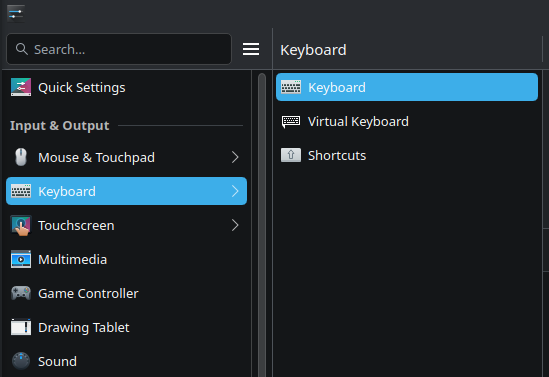Click the Mouse & Touchpad mouse icon
This screenshot has height=377, width=549.
pos(21,157)
